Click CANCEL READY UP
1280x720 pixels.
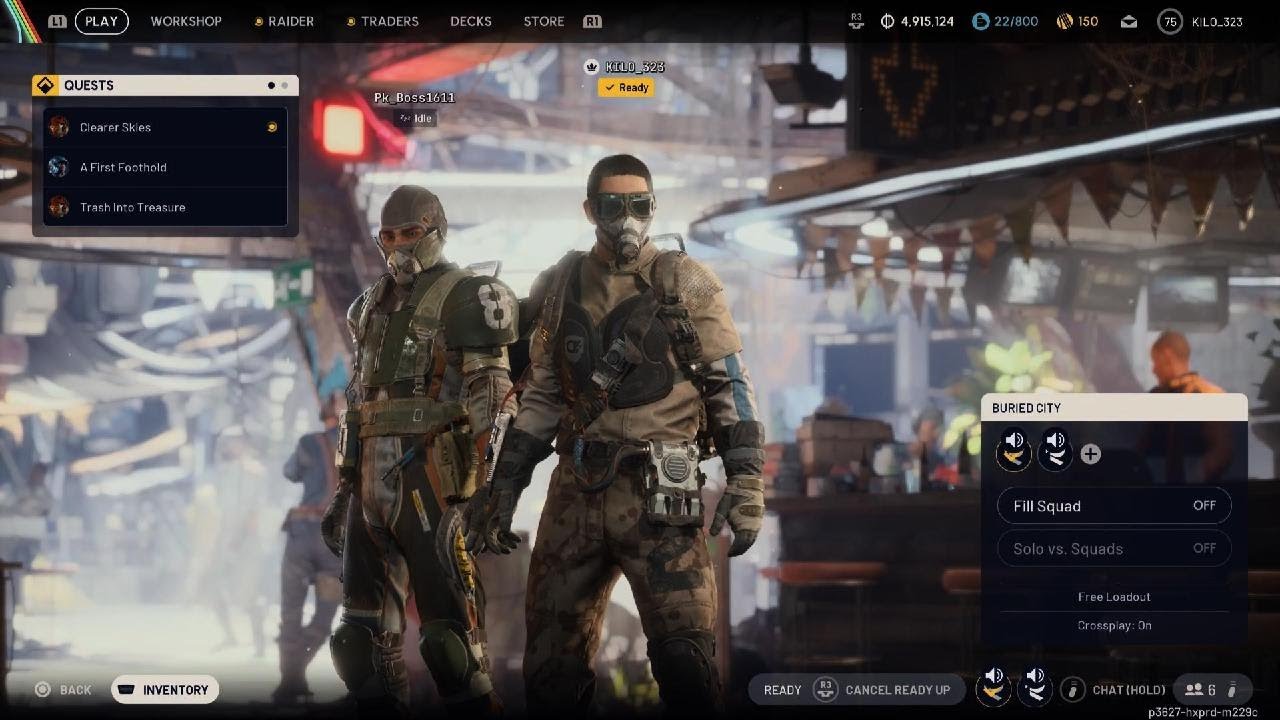[898, 690]
